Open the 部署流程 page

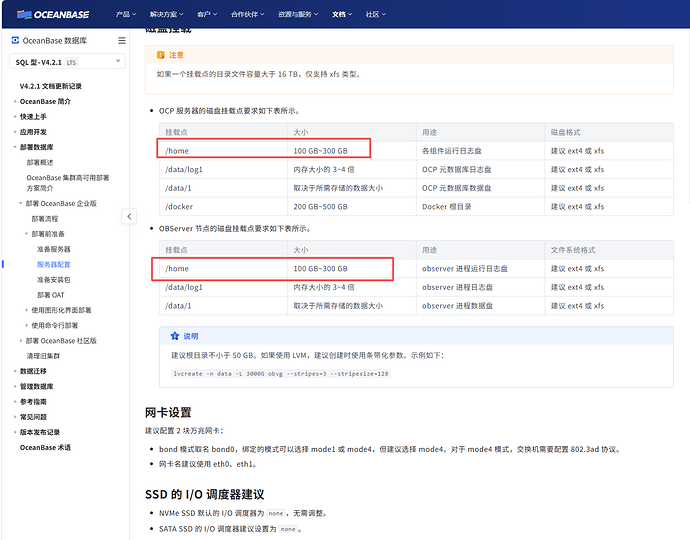[x=44, y=219]
